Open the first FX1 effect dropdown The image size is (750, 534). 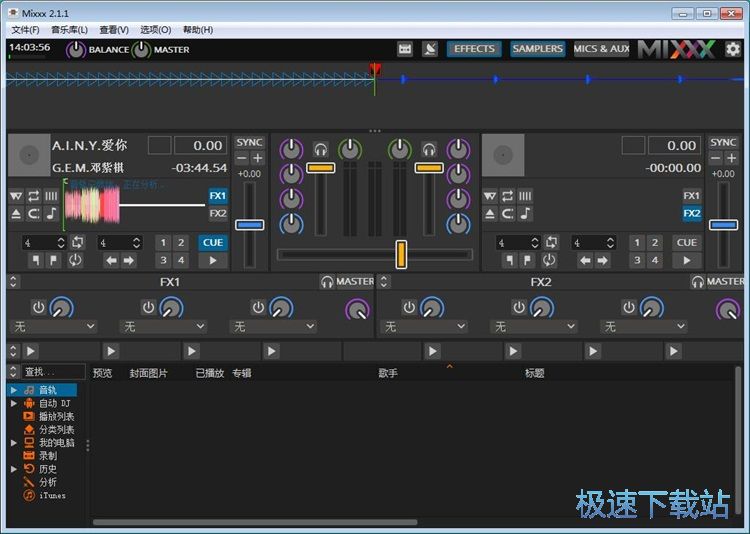tap(53, 327)
